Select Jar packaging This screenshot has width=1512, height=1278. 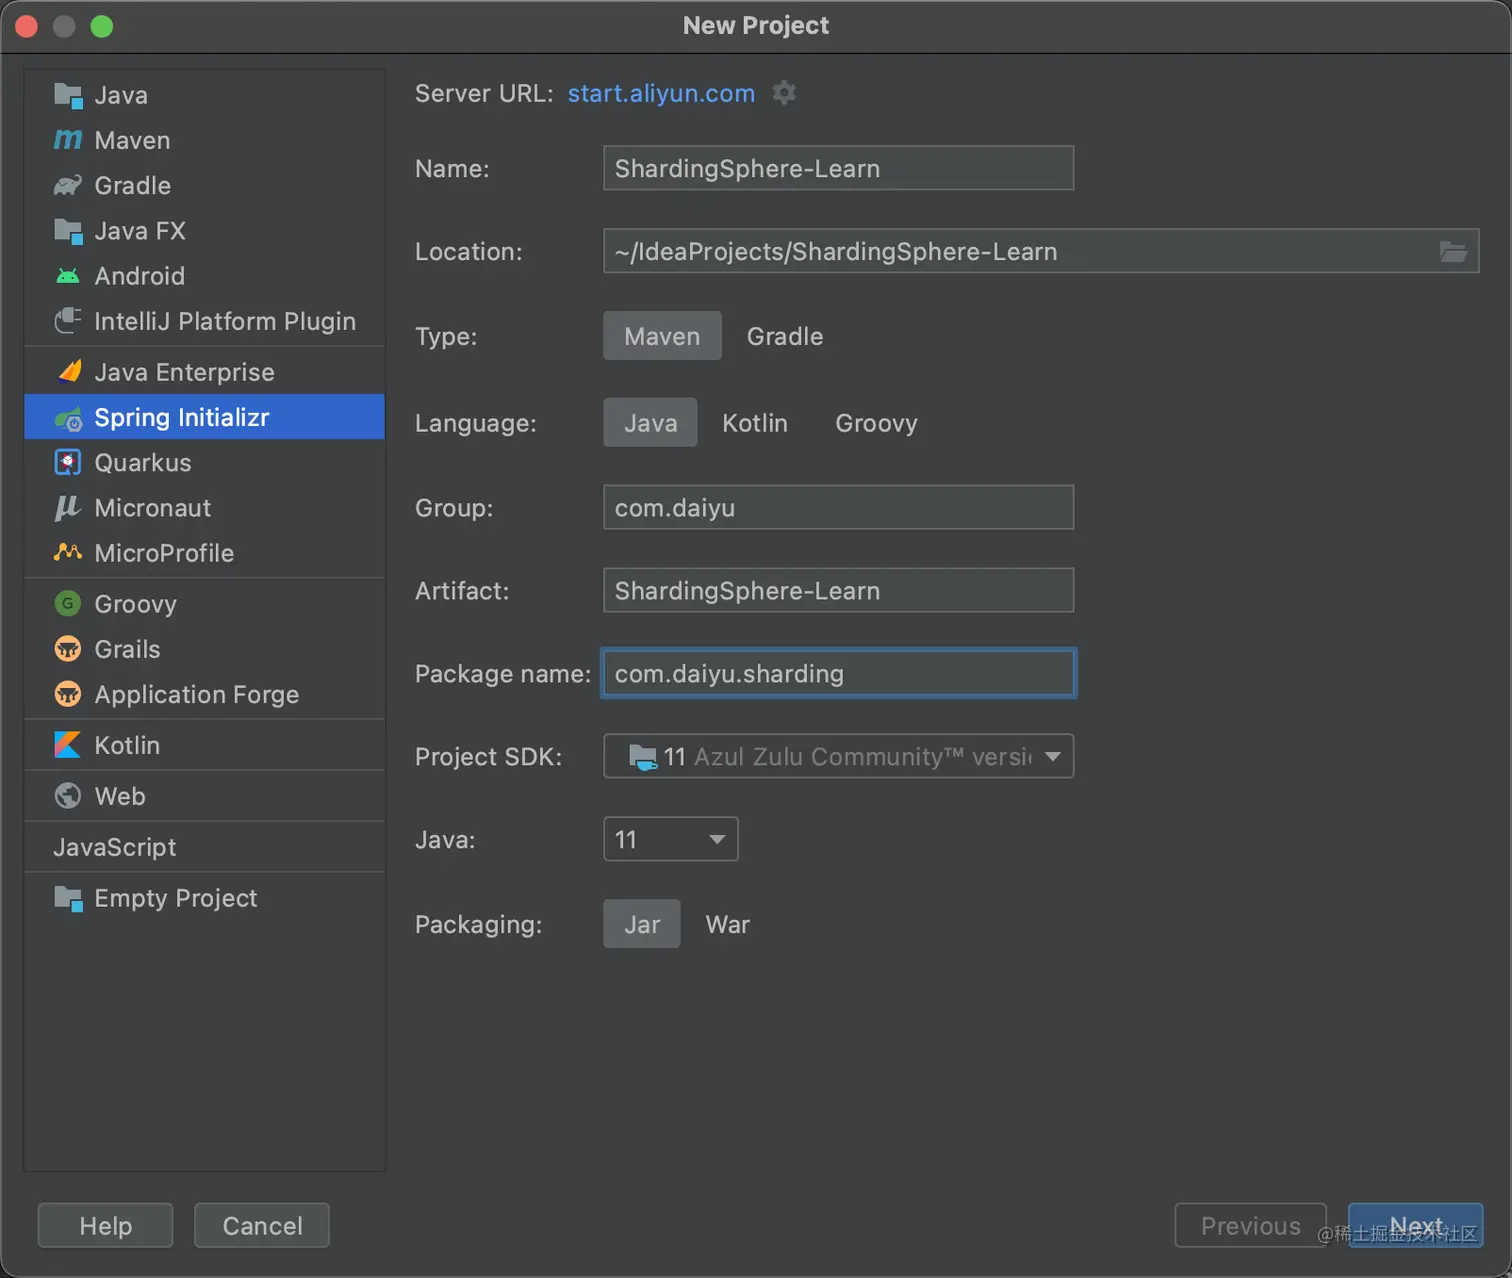click(x=642, y=924)
